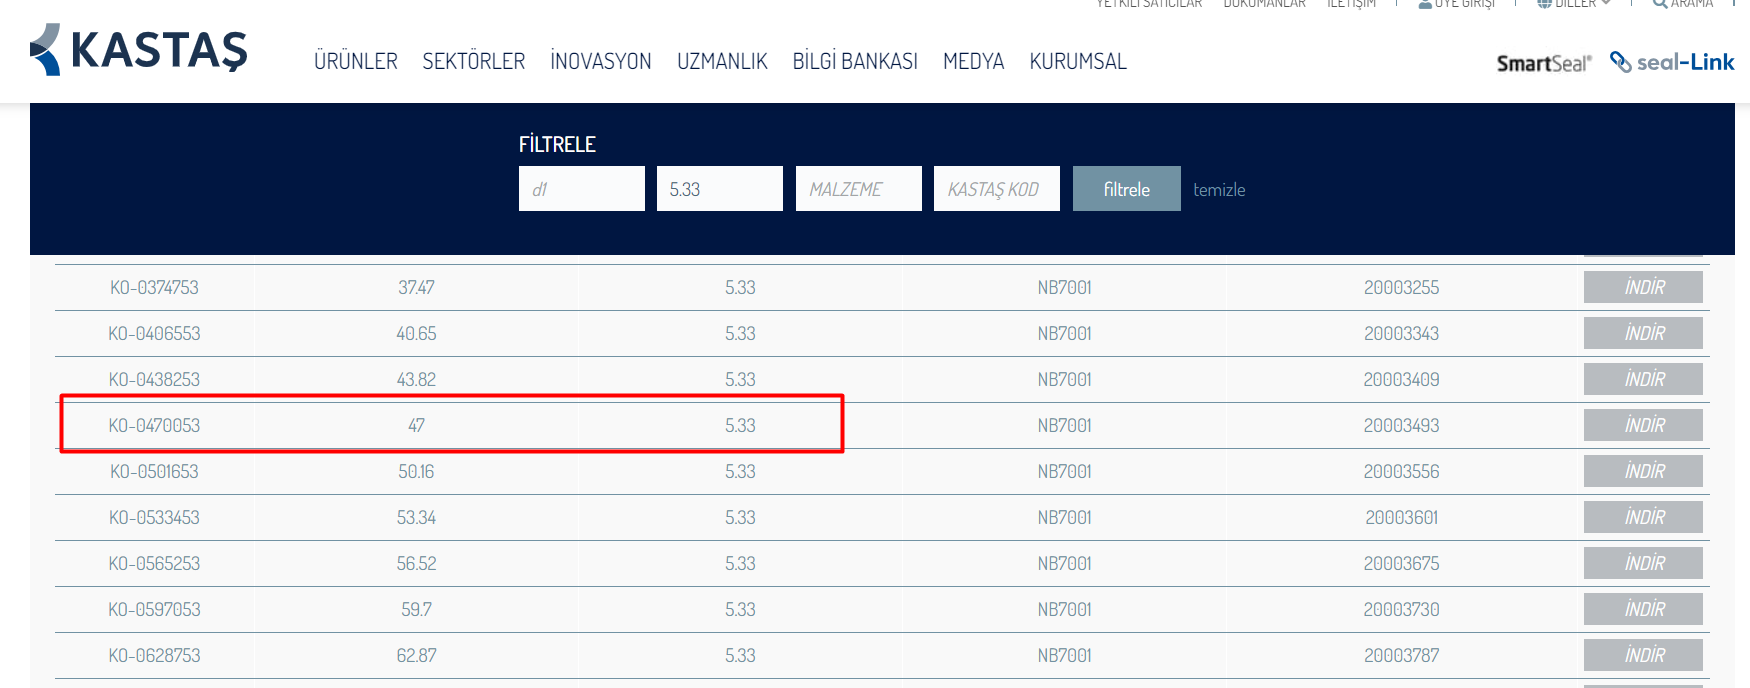This screenshot has width=1750, height=688.
Task: Click the KASTAŞ KOD input field
Action: click(996, 189)
